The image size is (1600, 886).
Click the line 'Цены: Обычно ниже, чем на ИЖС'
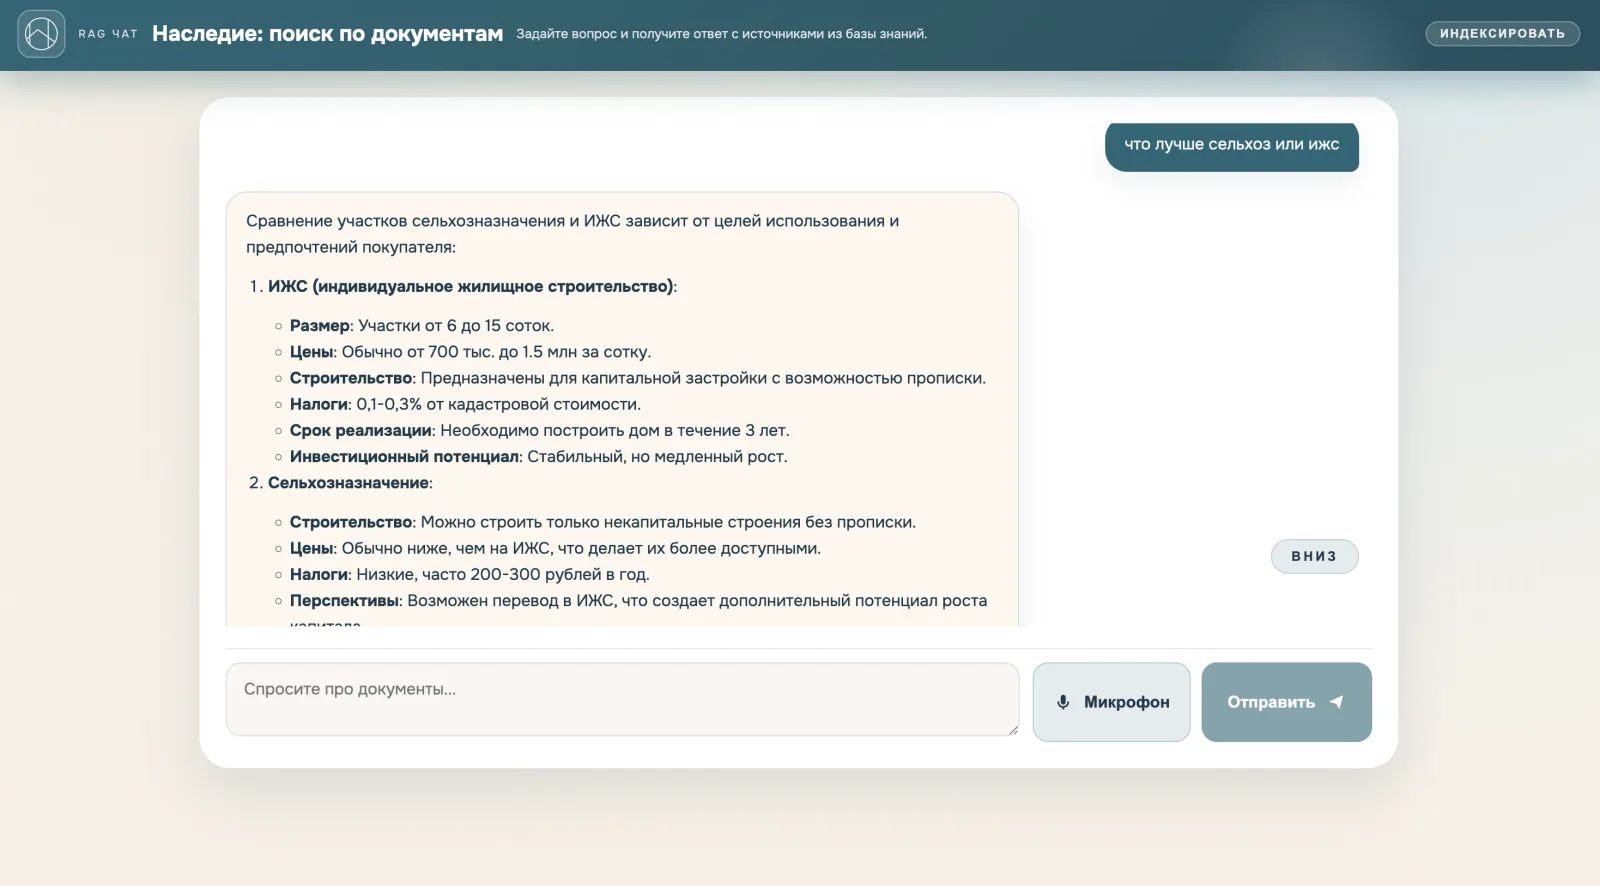(x=555, y=548)
